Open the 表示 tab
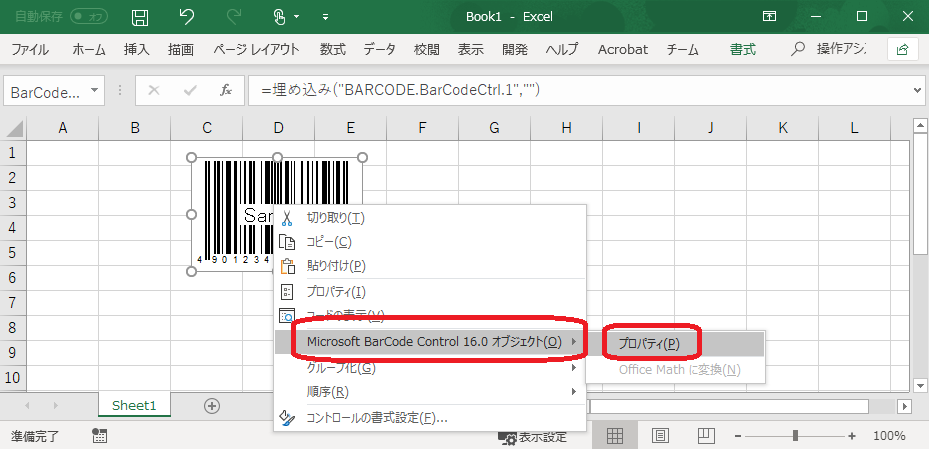The image size is (929, 449). point(470,50)
